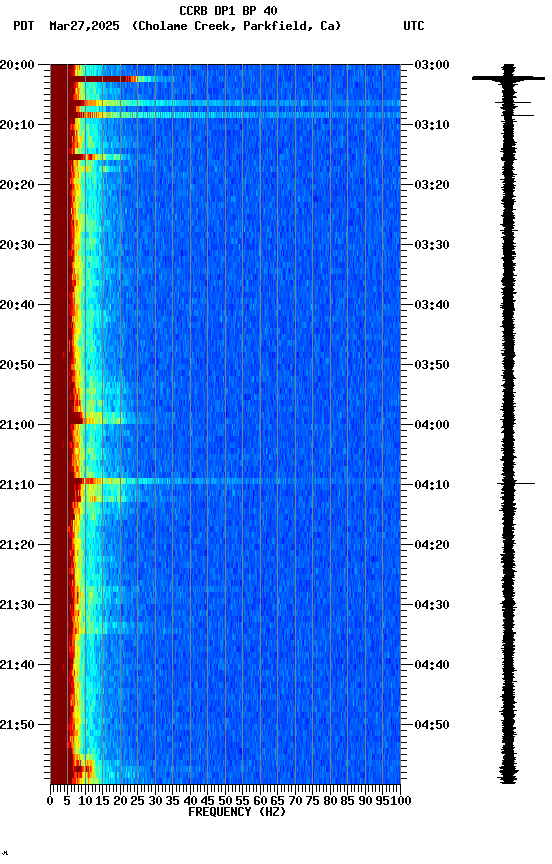Screen dimensions: 552x864
Task: Click the 20:40 PDT time label
Action: [17, 305]
